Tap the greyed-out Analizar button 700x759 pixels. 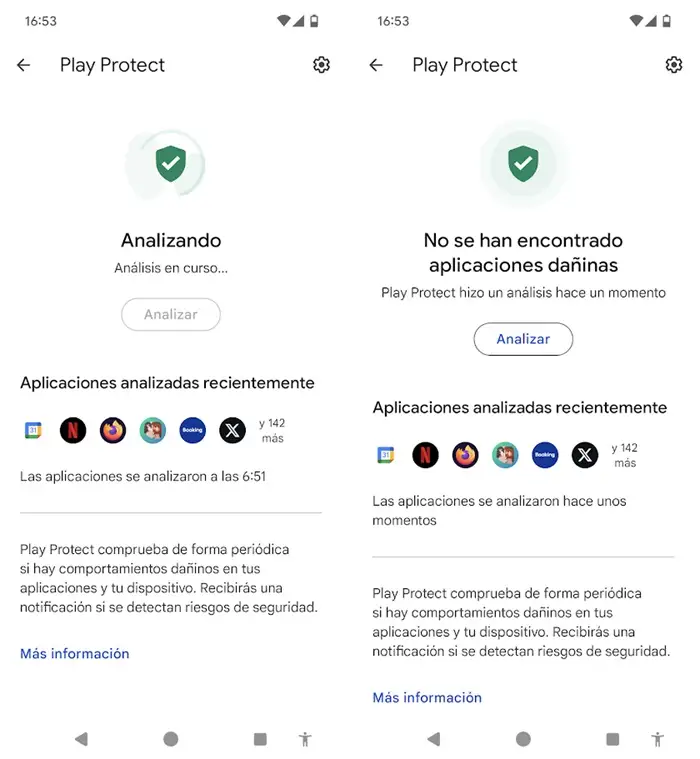[x=171, y=314]
